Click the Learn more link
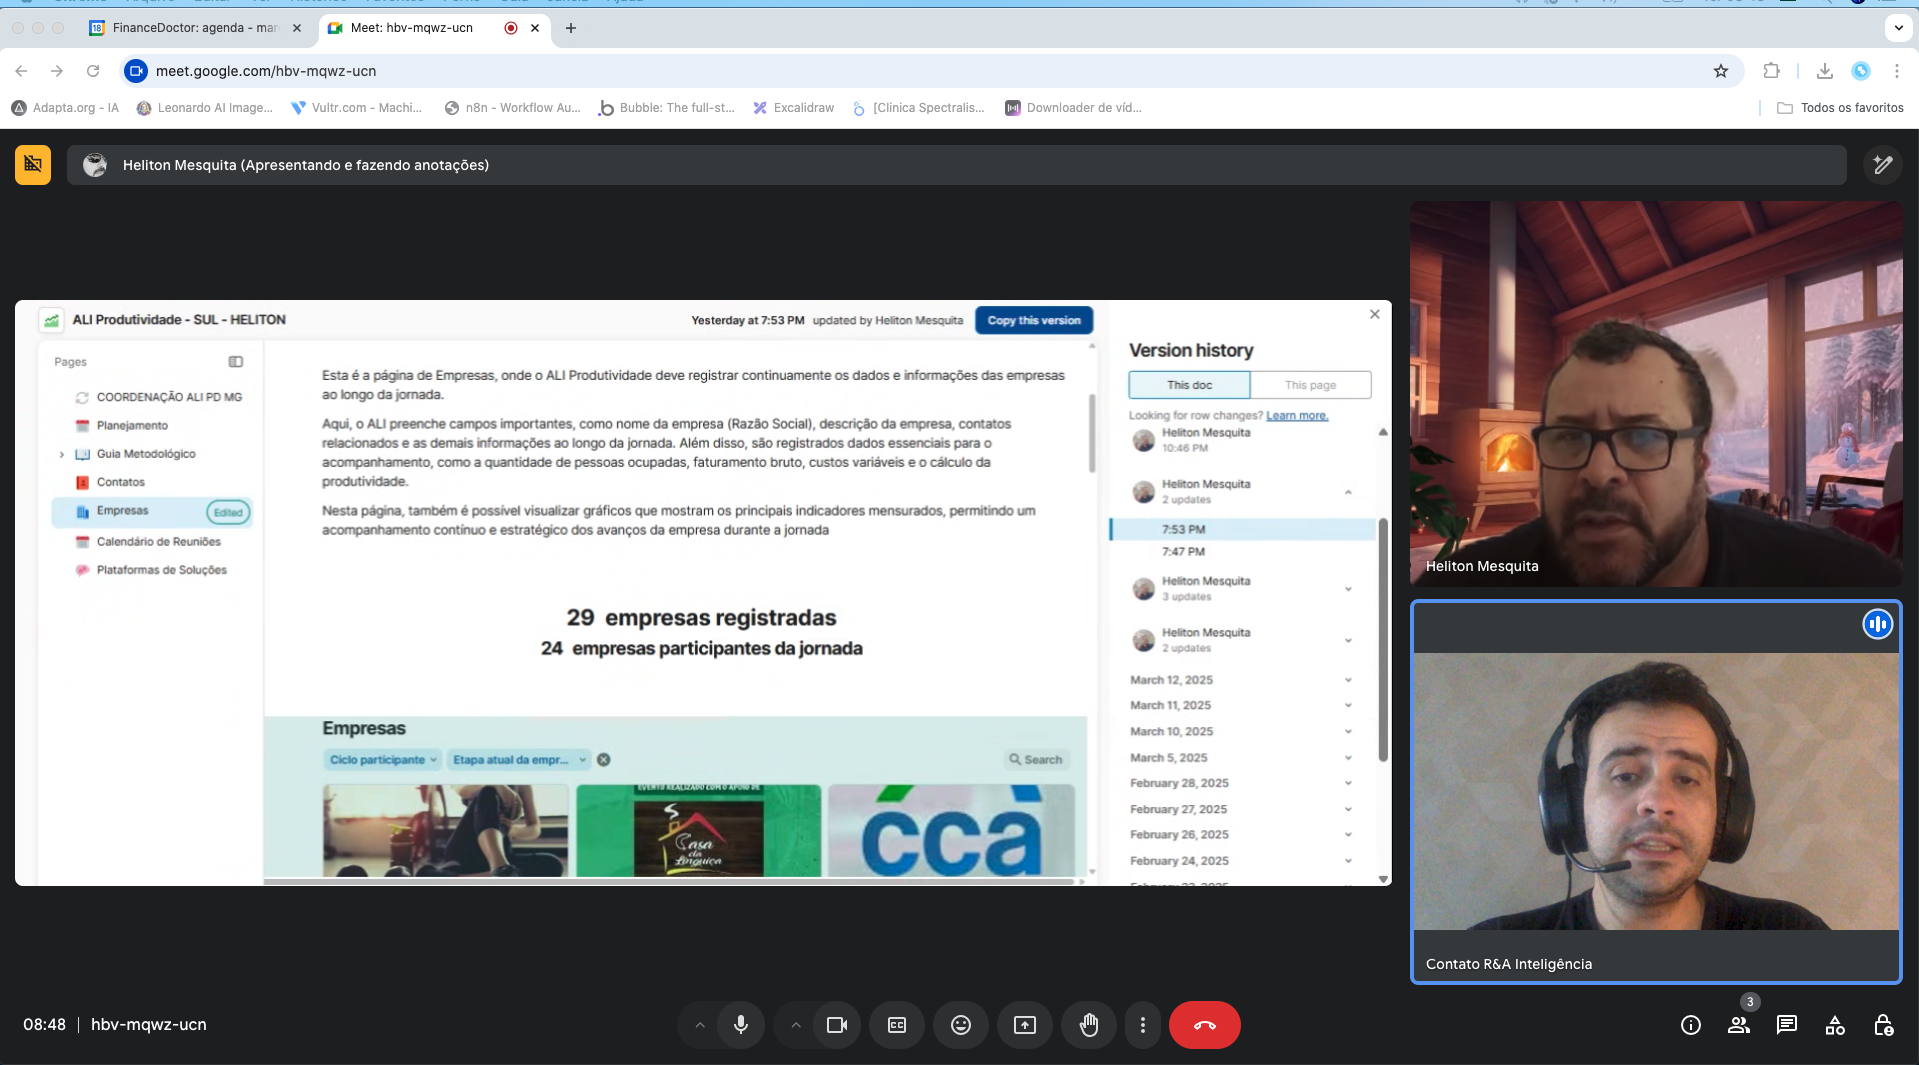 click(1297, 416)
